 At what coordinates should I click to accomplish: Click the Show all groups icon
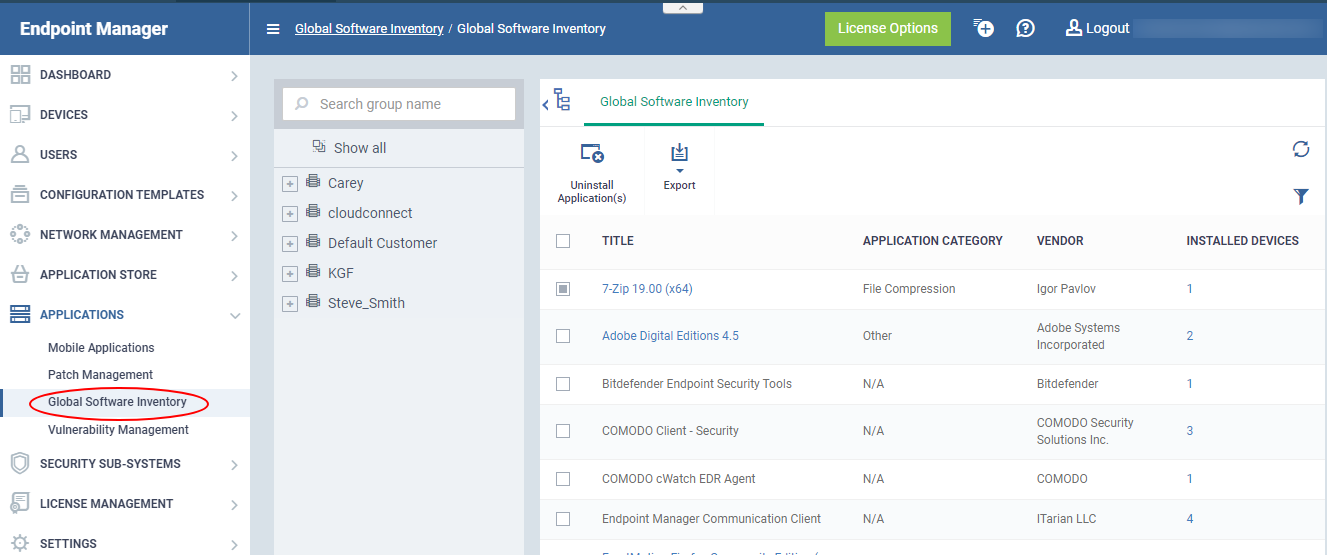[x=319, y=147]
